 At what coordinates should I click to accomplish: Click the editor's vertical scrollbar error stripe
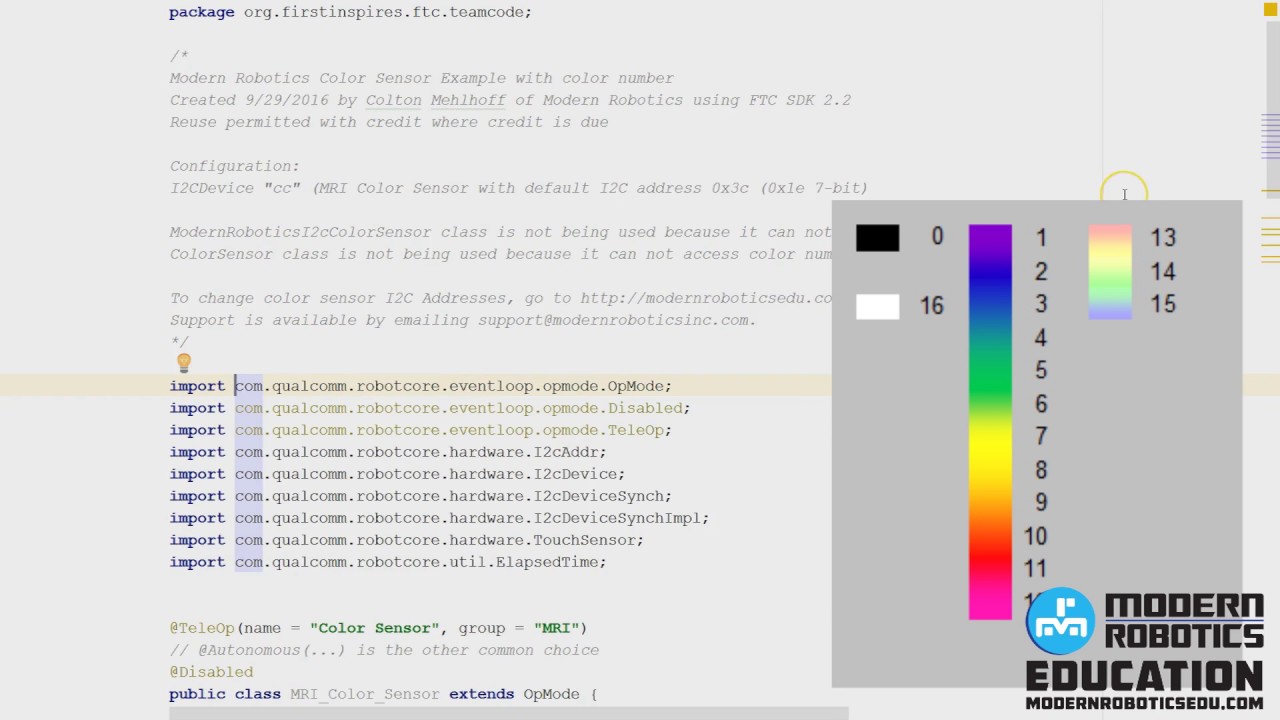tap(1270, 360)
